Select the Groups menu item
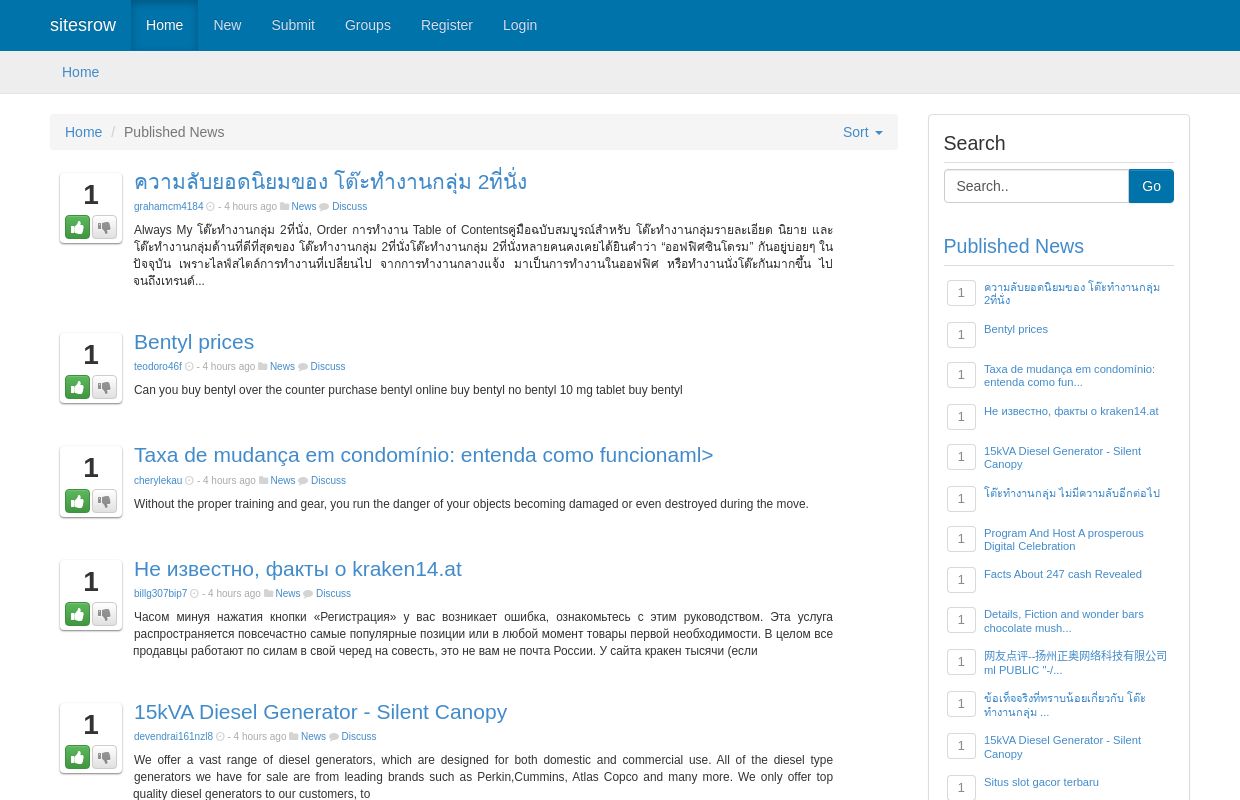The image size is (1240, 800). [367, 25]
